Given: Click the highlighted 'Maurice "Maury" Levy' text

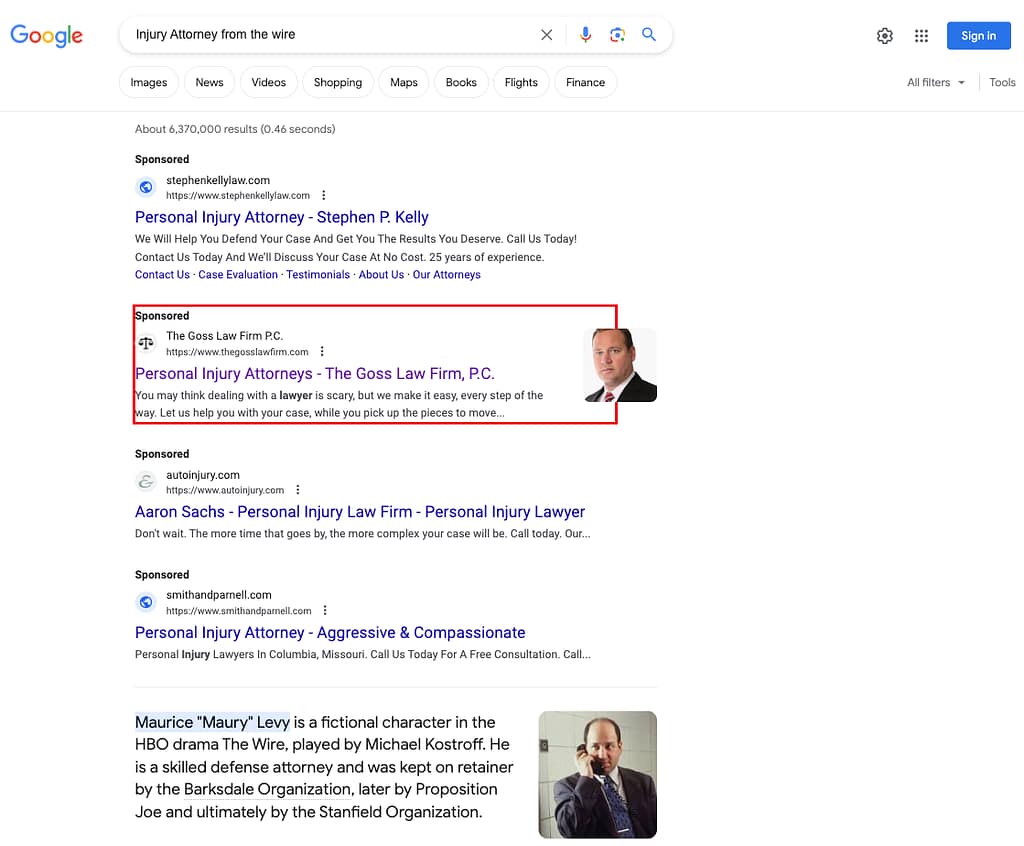Looking at the screenshot, I should click(212, 722).
